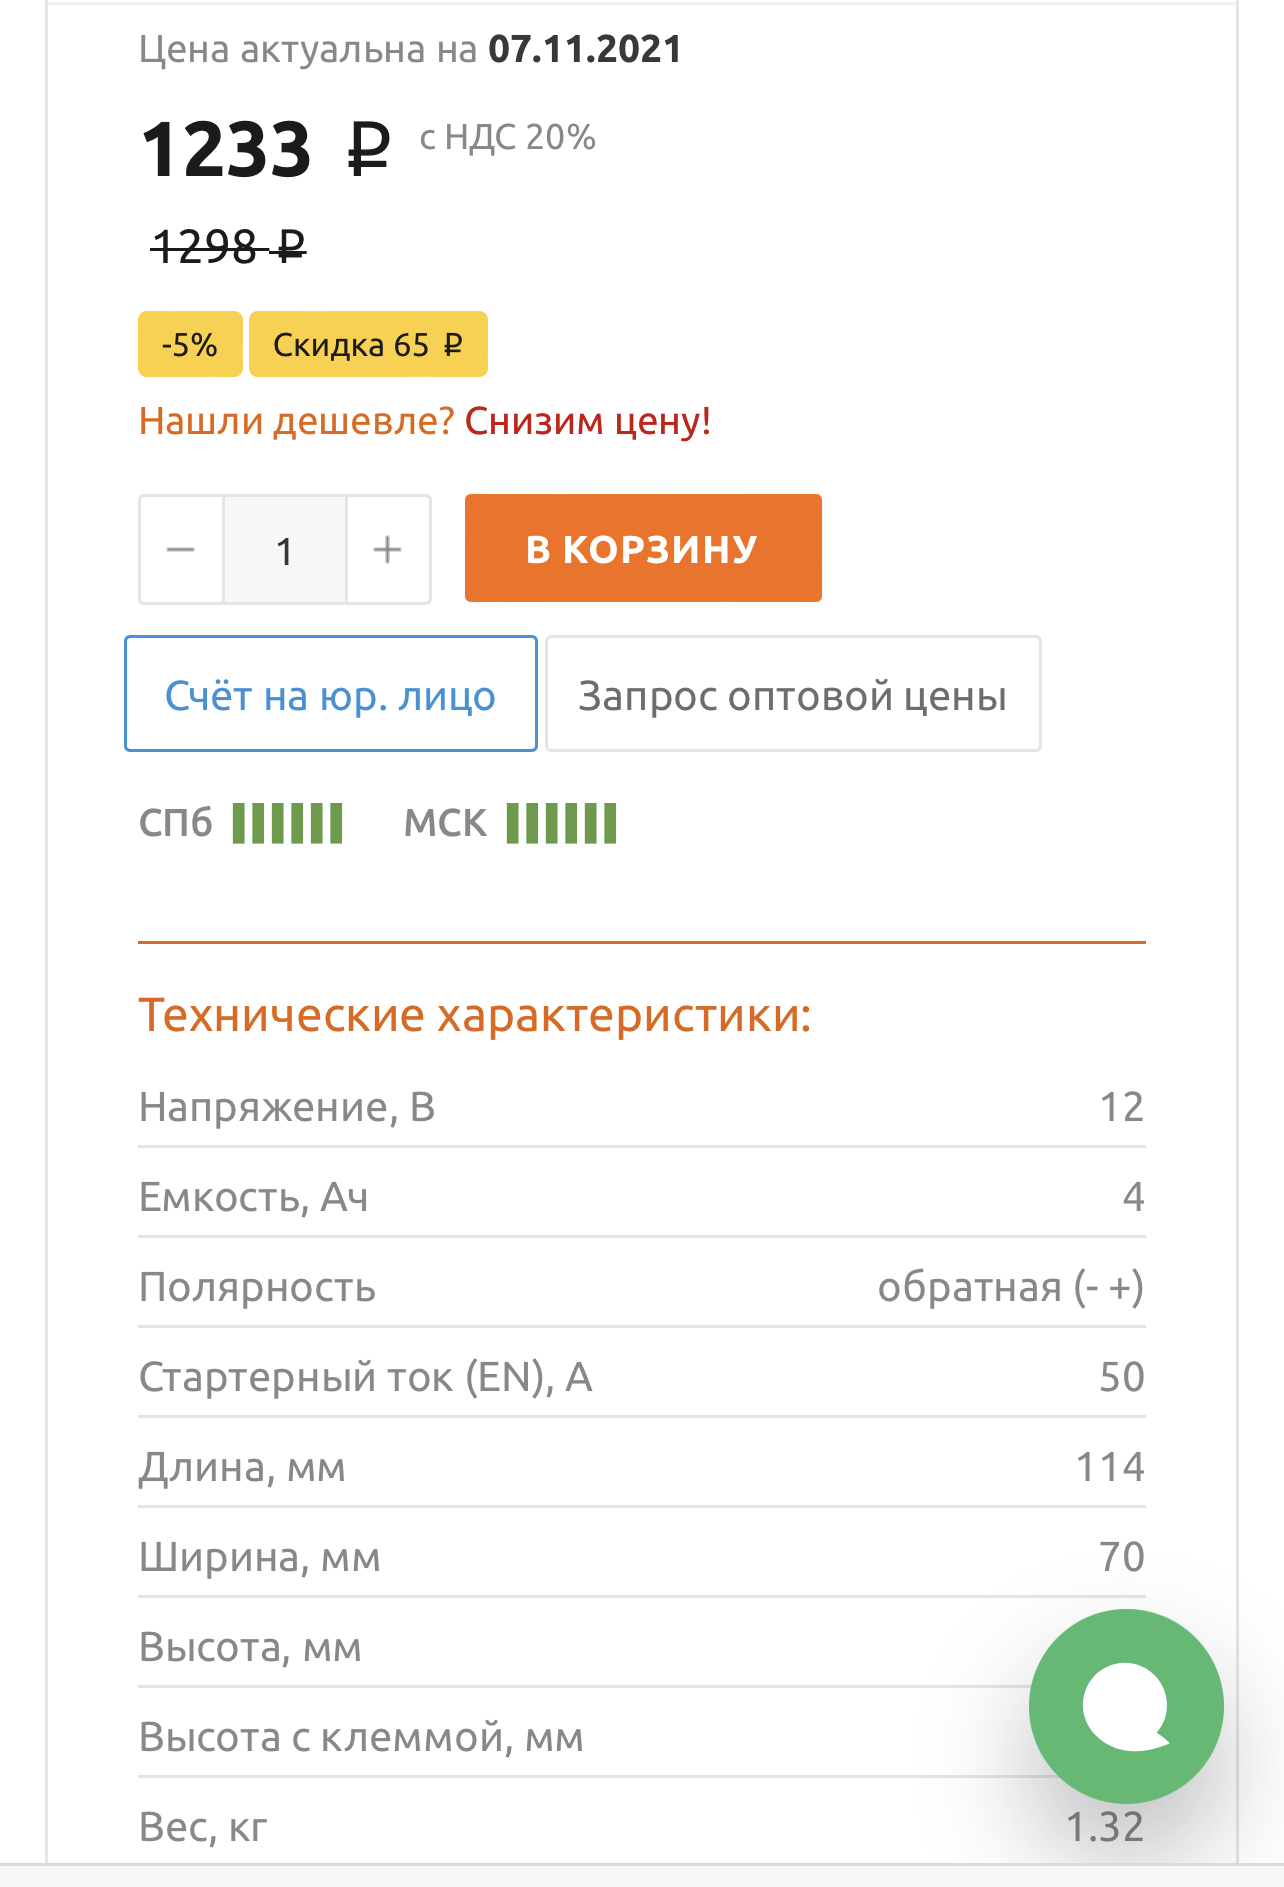
Task: Click the «Нашли дешевле?» text
Action: 297,421
